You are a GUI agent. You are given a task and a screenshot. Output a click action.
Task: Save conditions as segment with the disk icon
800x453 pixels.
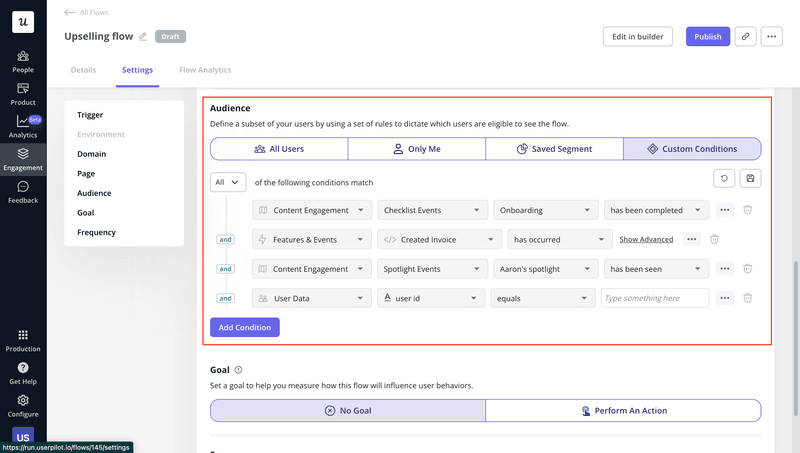coord(750,178)
